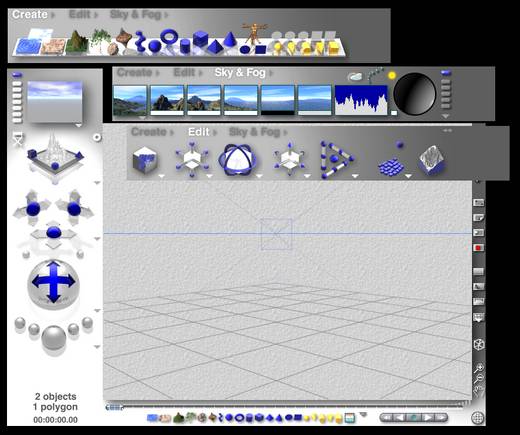Select the Rotate tool with orbiting rings

coord(237,160)
